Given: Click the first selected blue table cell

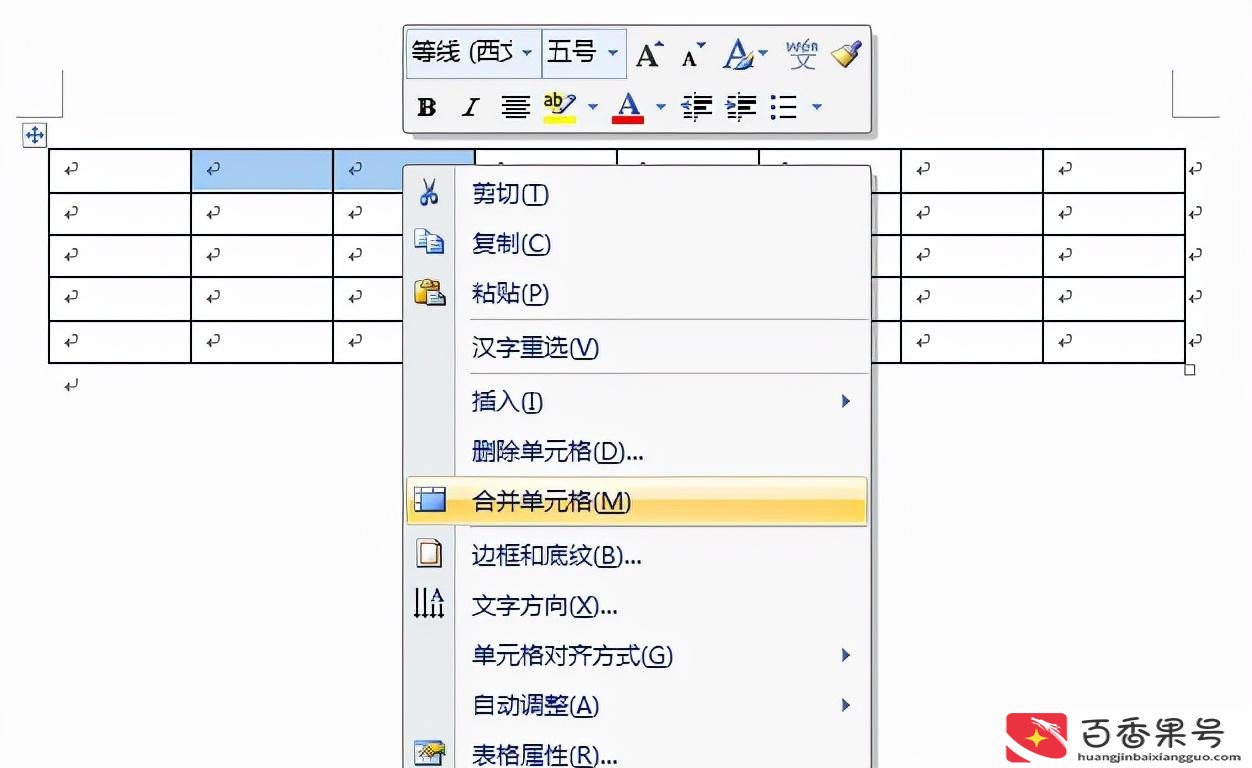Looking at the screenshot, I should click(262, 171).
